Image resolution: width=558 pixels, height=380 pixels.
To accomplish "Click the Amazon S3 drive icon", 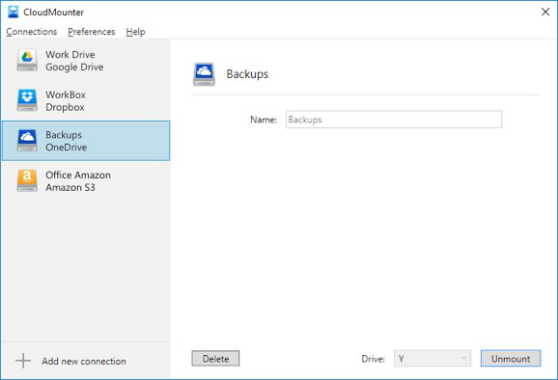I will [27, 181].
